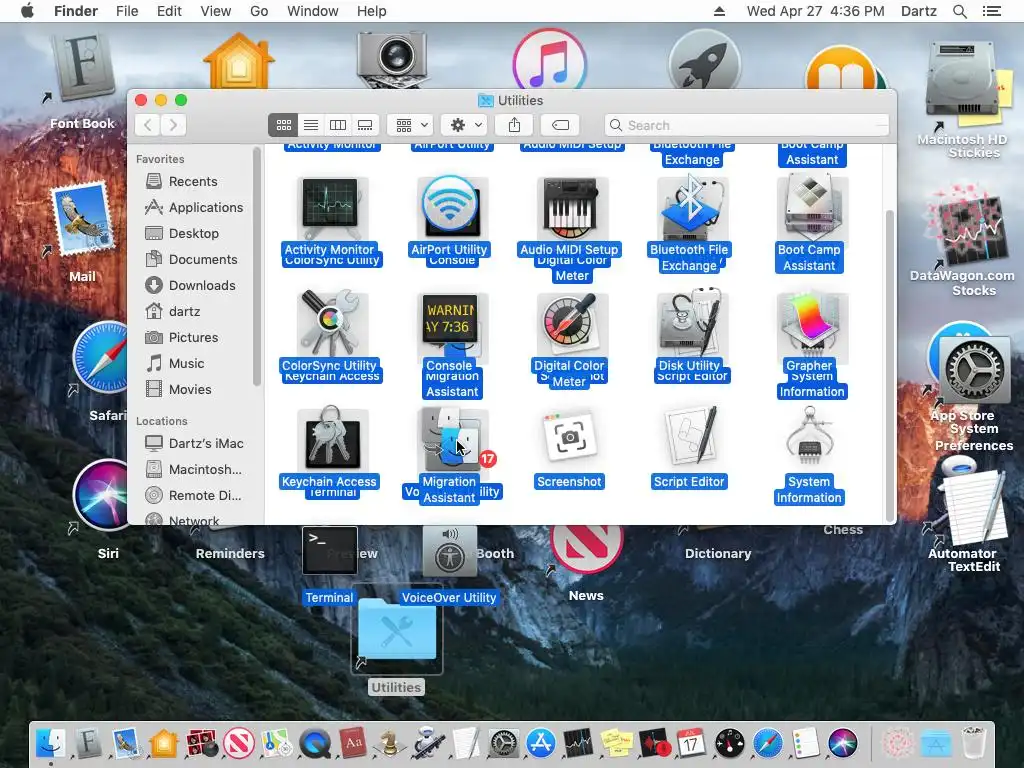Open Documents in the sidebar
This screenshot has height=768, width=1024.
193,259
